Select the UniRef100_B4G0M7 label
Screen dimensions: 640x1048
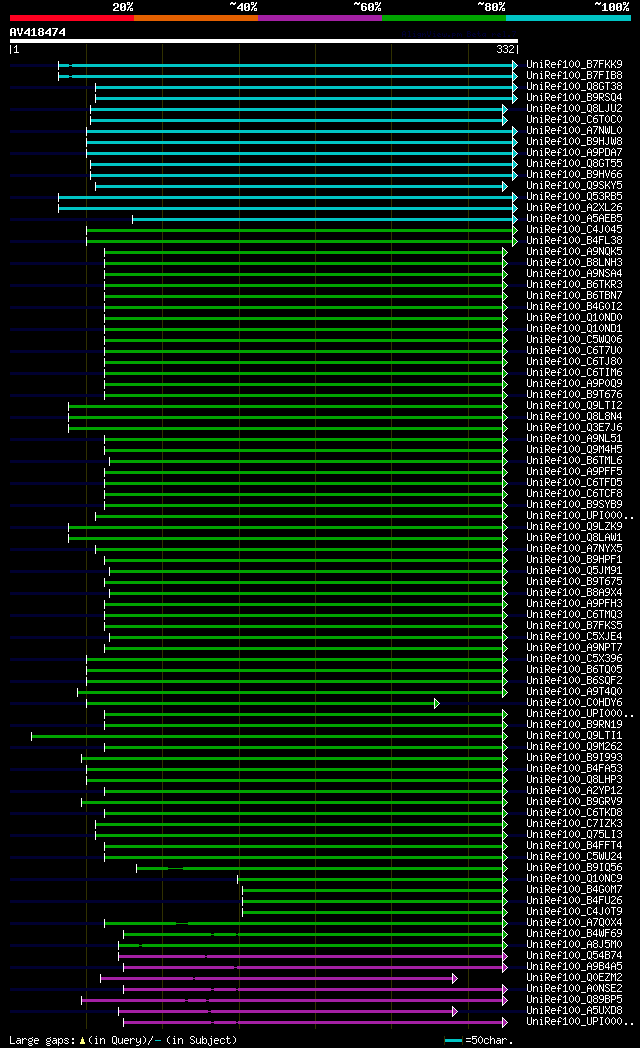tap(574, 890)
